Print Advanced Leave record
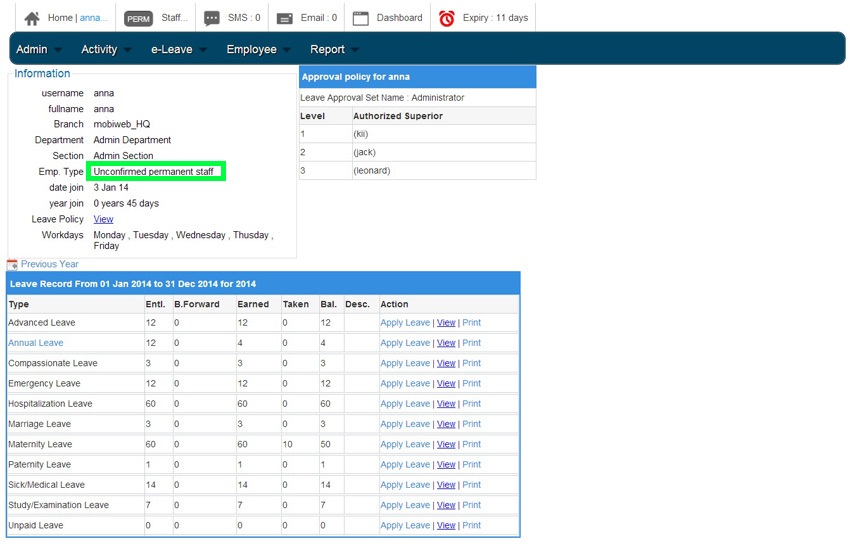 [472, 323]
